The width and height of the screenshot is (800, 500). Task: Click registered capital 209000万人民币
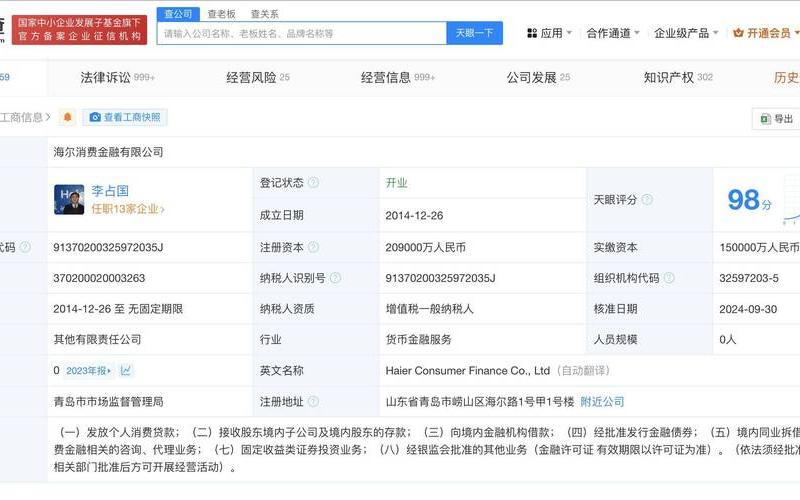point(426,247)
